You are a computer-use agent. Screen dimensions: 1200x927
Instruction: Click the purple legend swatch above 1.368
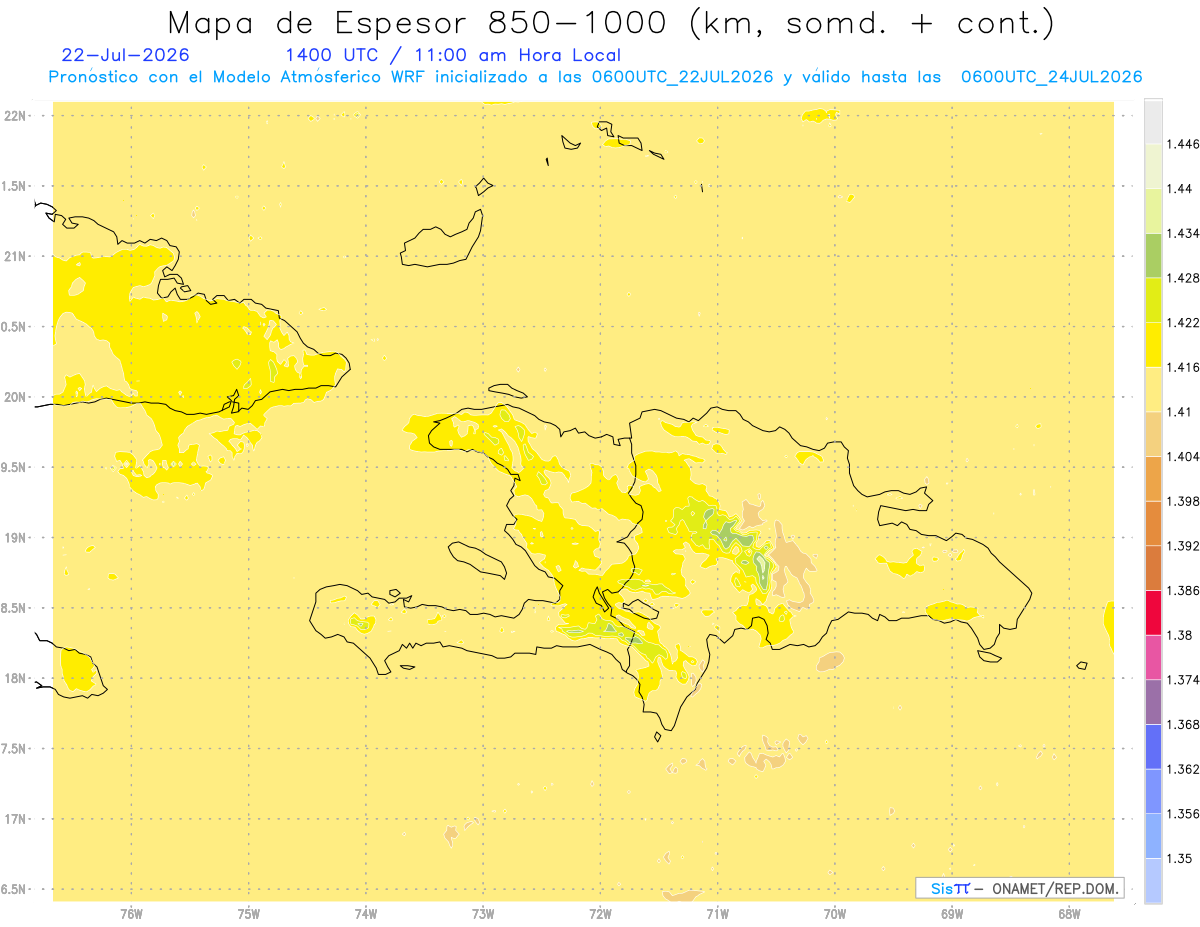1153,702
